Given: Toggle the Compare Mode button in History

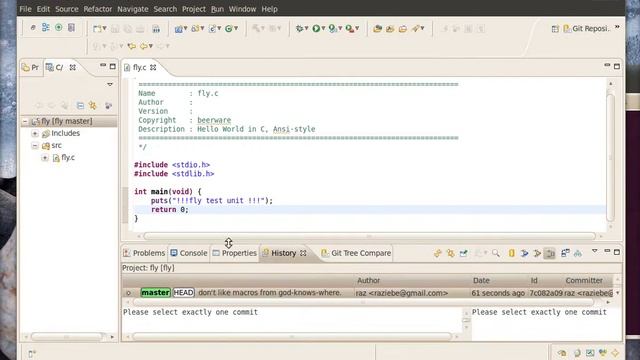Looking at the screenshot, I should click(525, 253).
